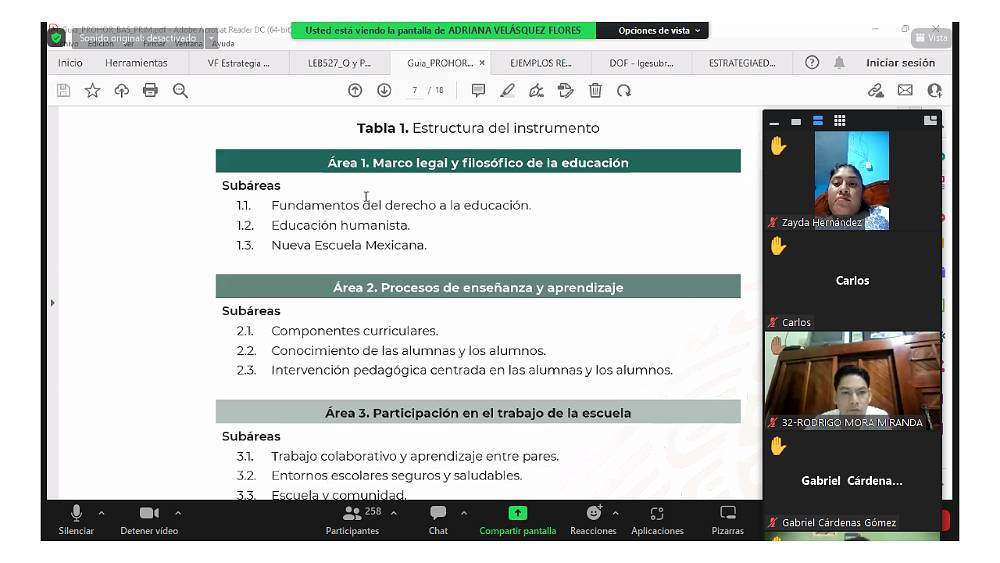Mute microphone with the Silenciar button
Image resolution: width=1000 pixels, height=563 pixels.
76,519
